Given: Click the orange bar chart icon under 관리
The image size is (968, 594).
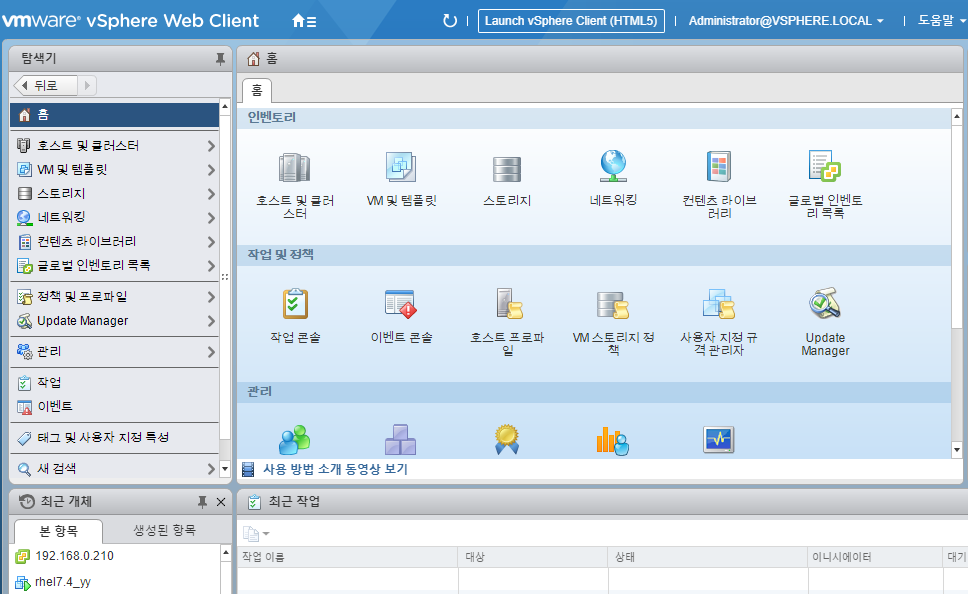Looking at the screenshot, I should [x=612, y=441].
